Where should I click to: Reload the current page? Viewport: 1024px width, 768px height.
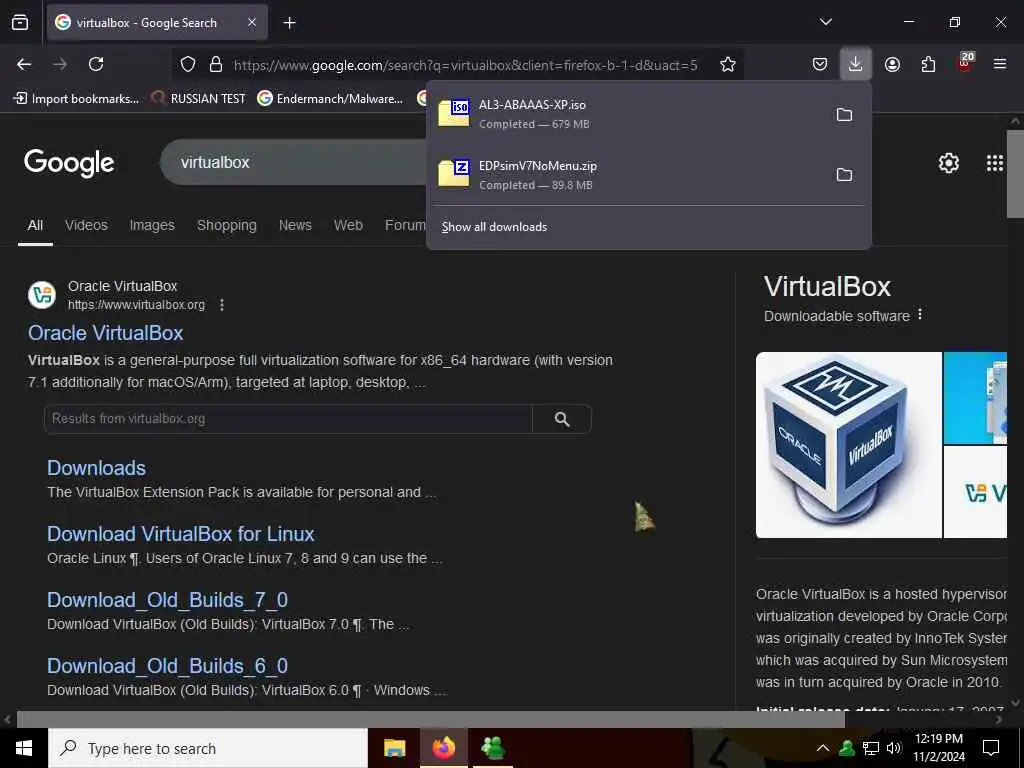[96, 64]
